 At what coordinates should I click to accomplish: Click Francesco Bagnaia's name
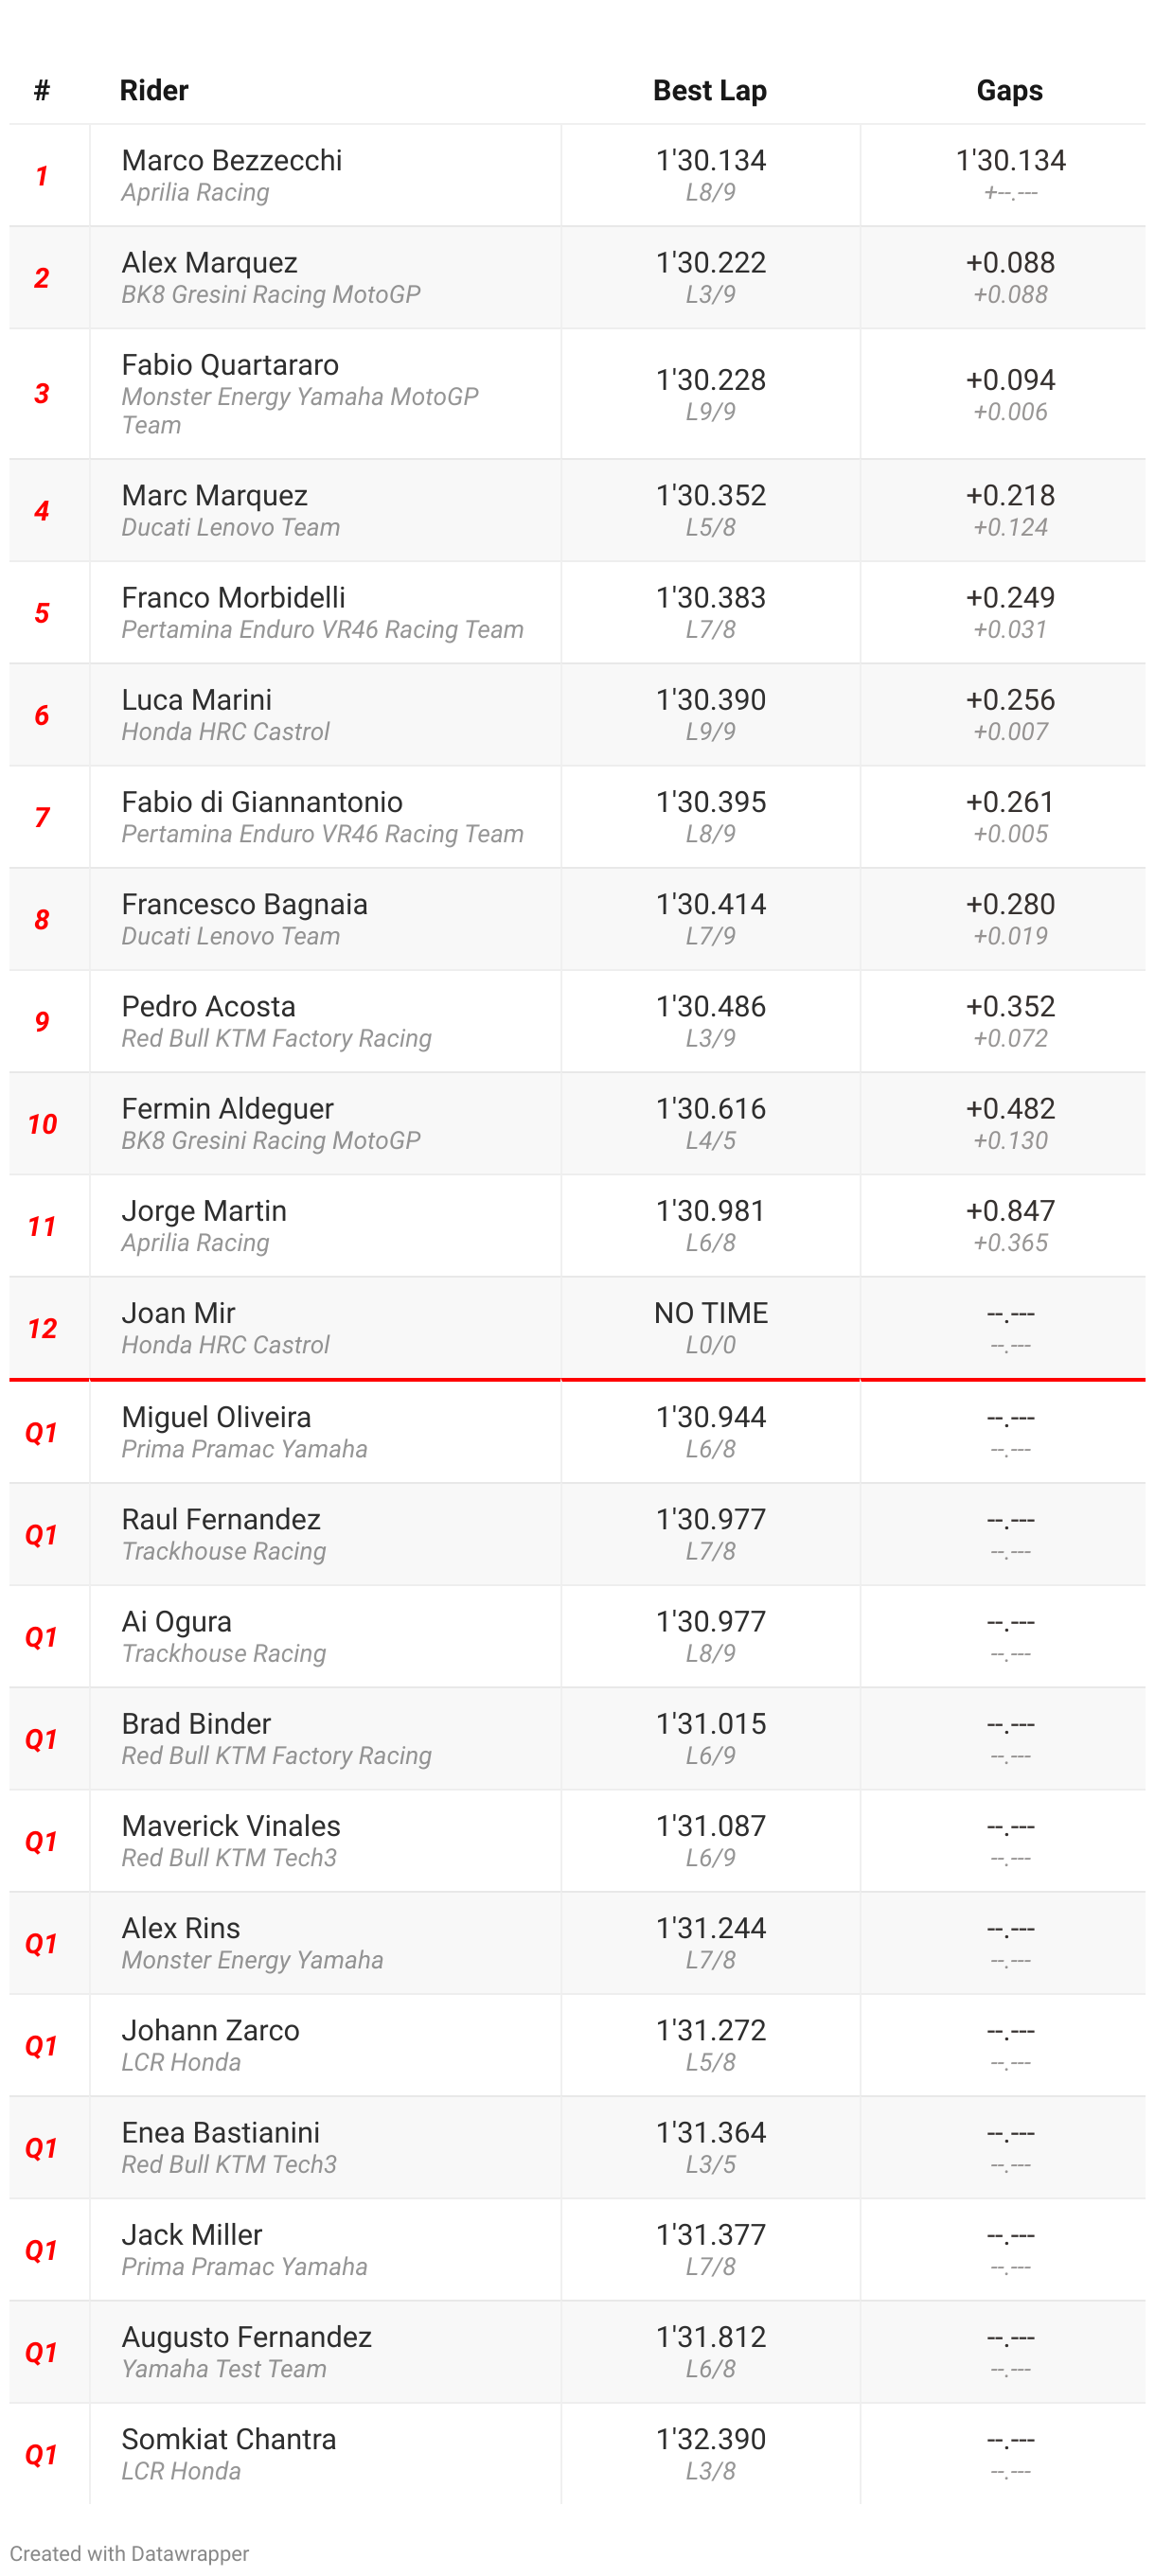245,904
